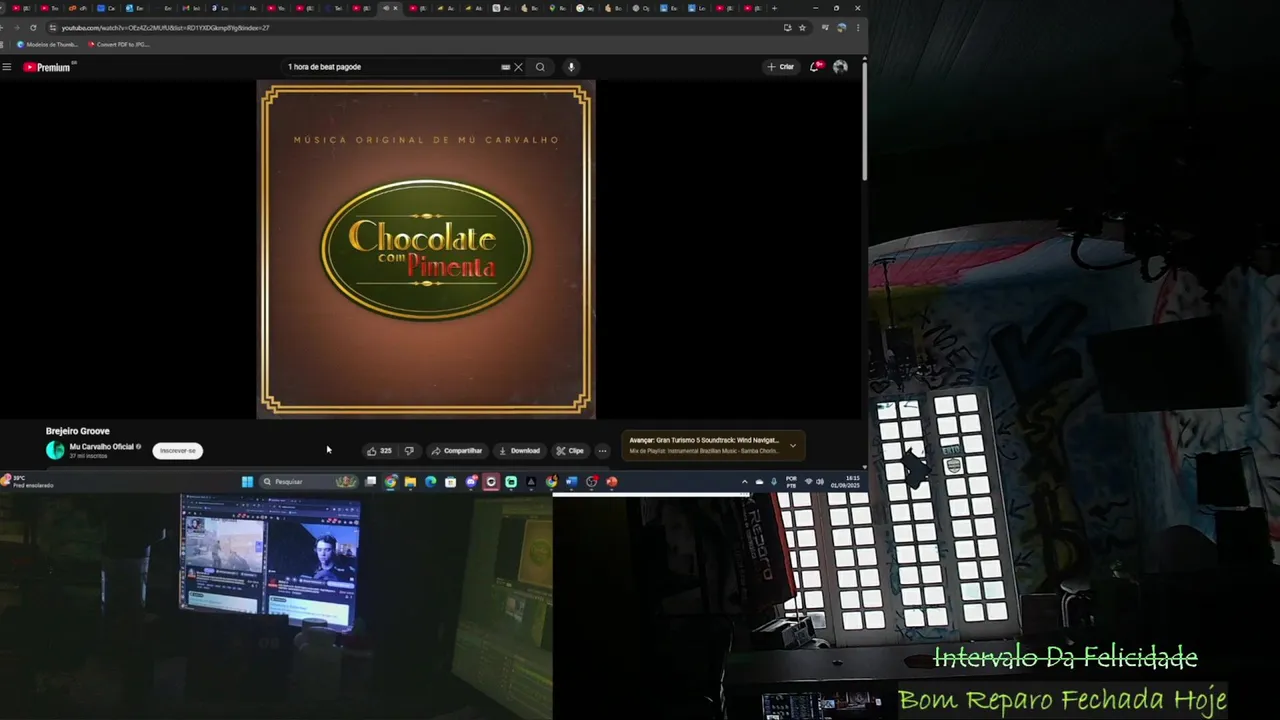This screenshot has height=720, width=1280.
Task: Click the taskbar Pesquisar search box
Action: [x=308, y=482]
